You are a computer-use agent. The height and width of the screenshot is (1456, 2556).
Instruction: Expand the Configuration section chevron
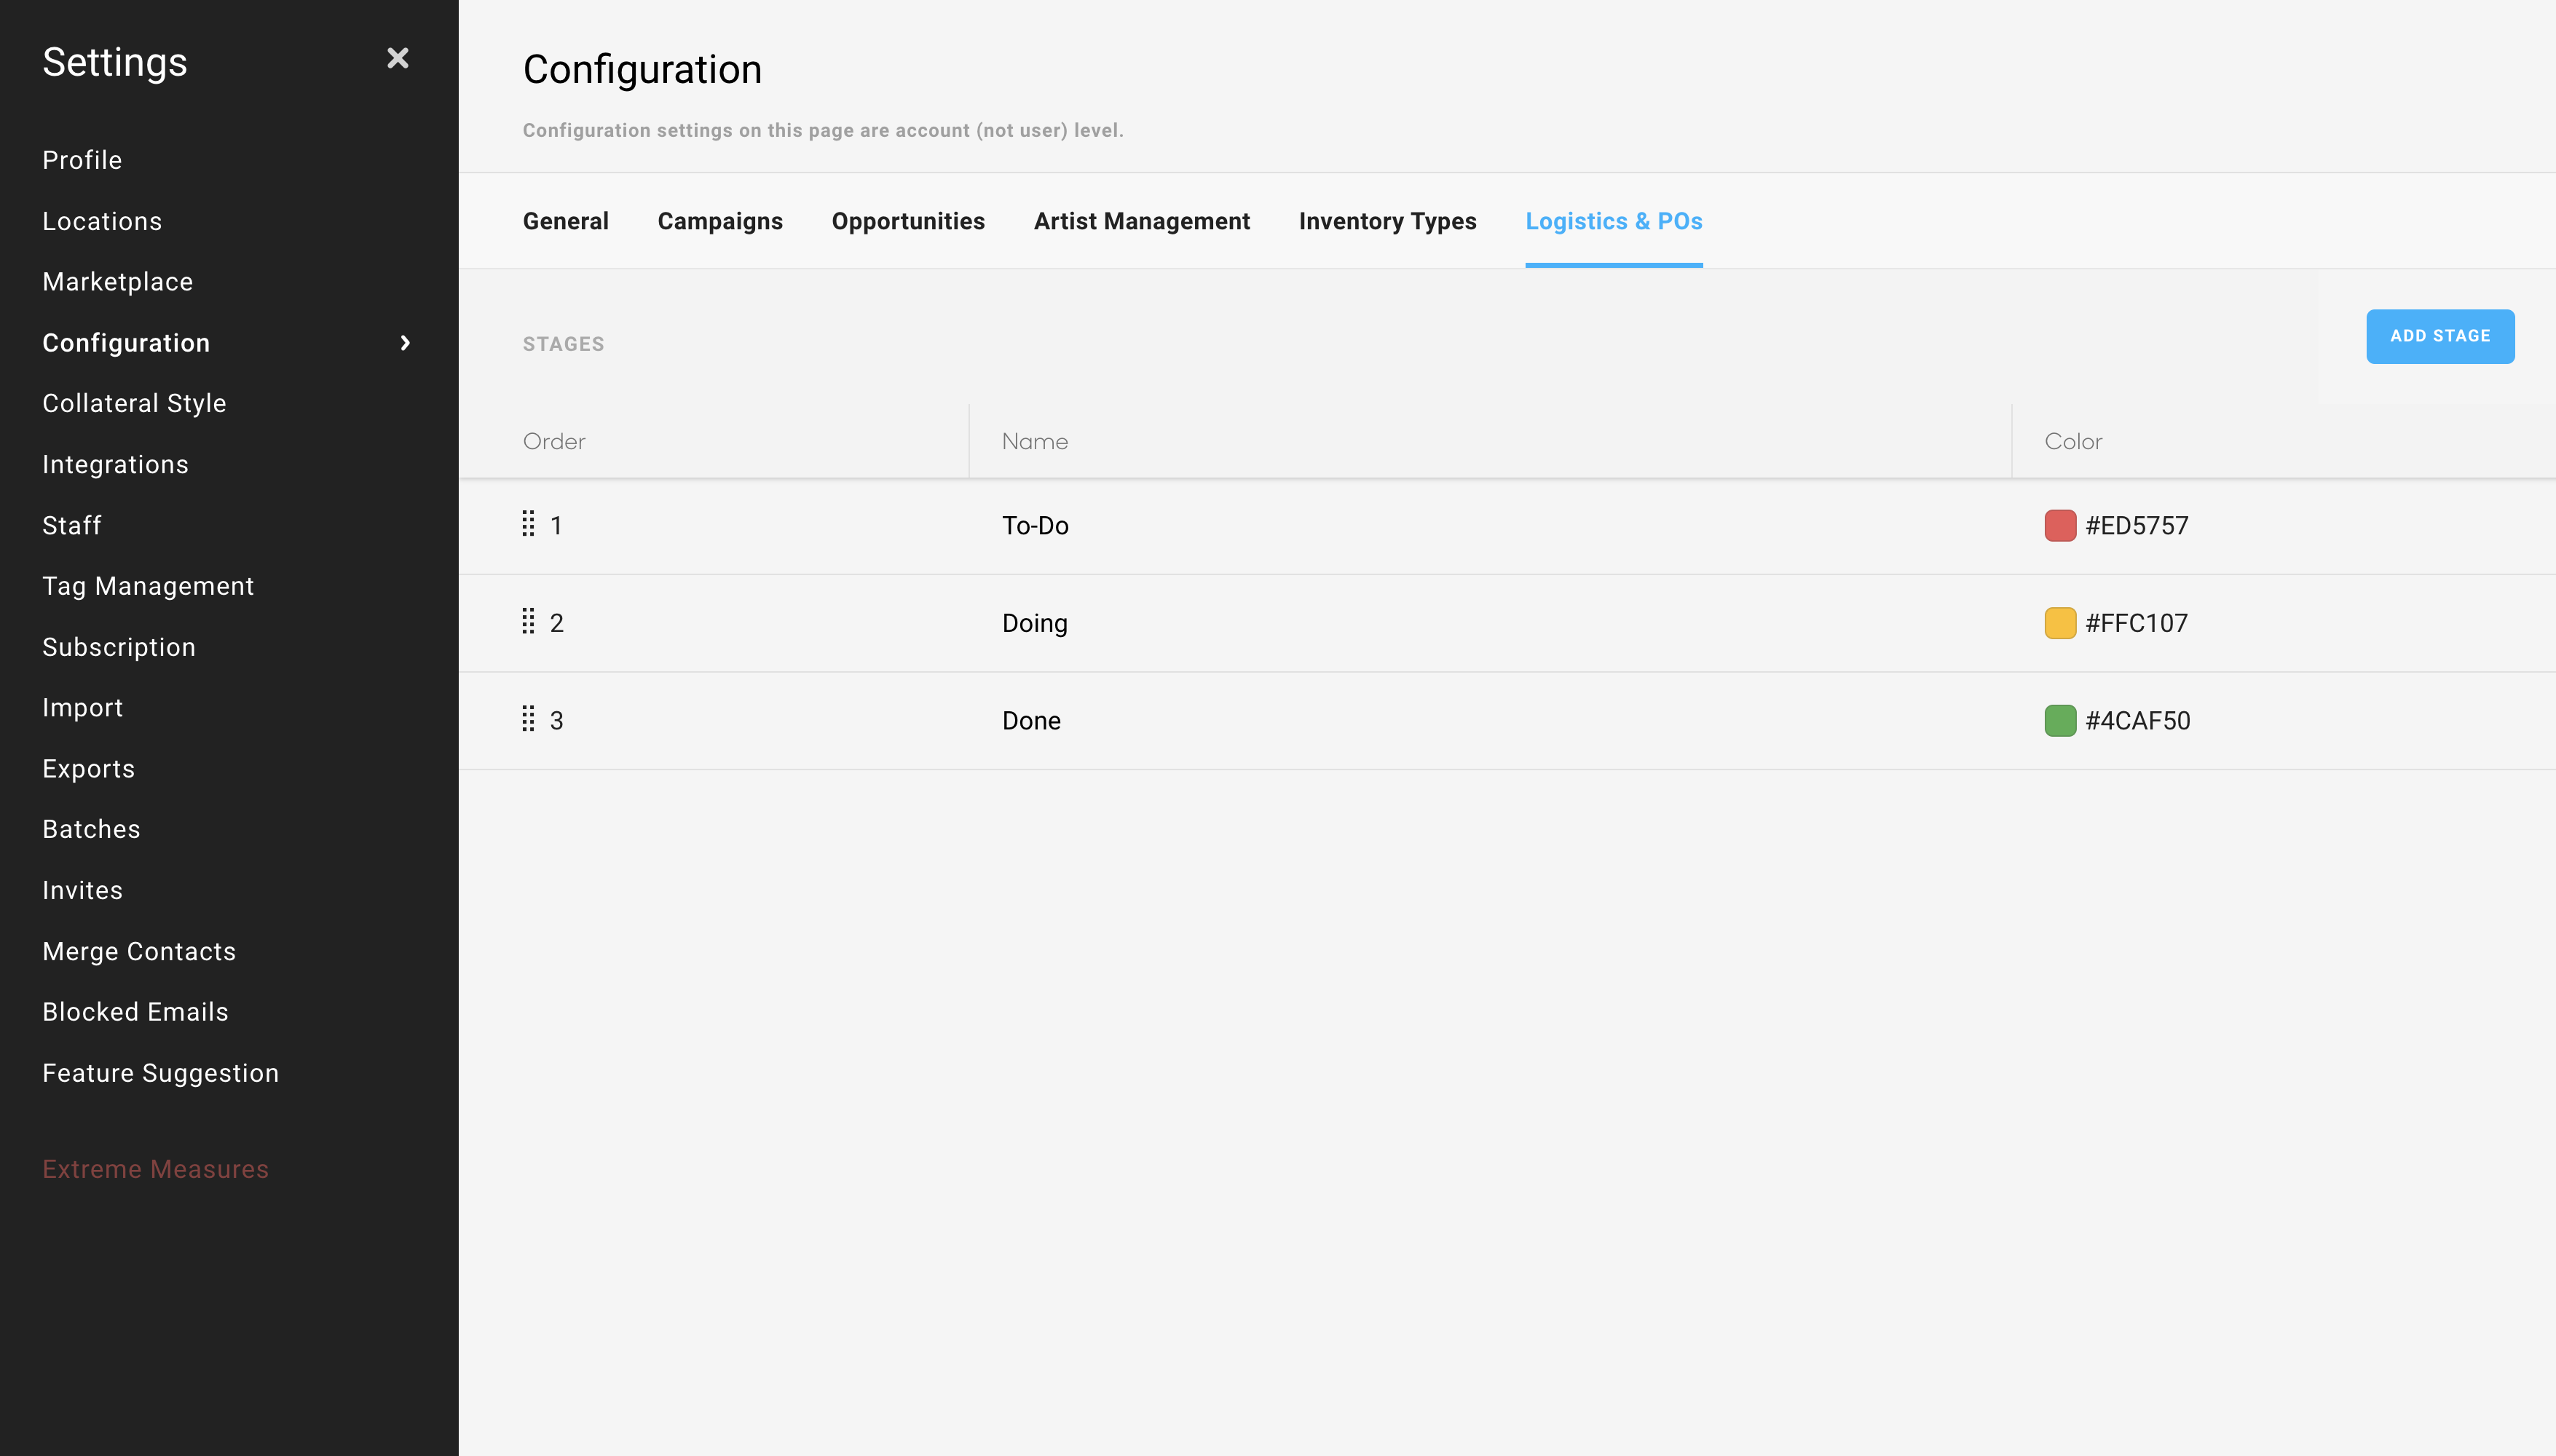tap(404, 342)
